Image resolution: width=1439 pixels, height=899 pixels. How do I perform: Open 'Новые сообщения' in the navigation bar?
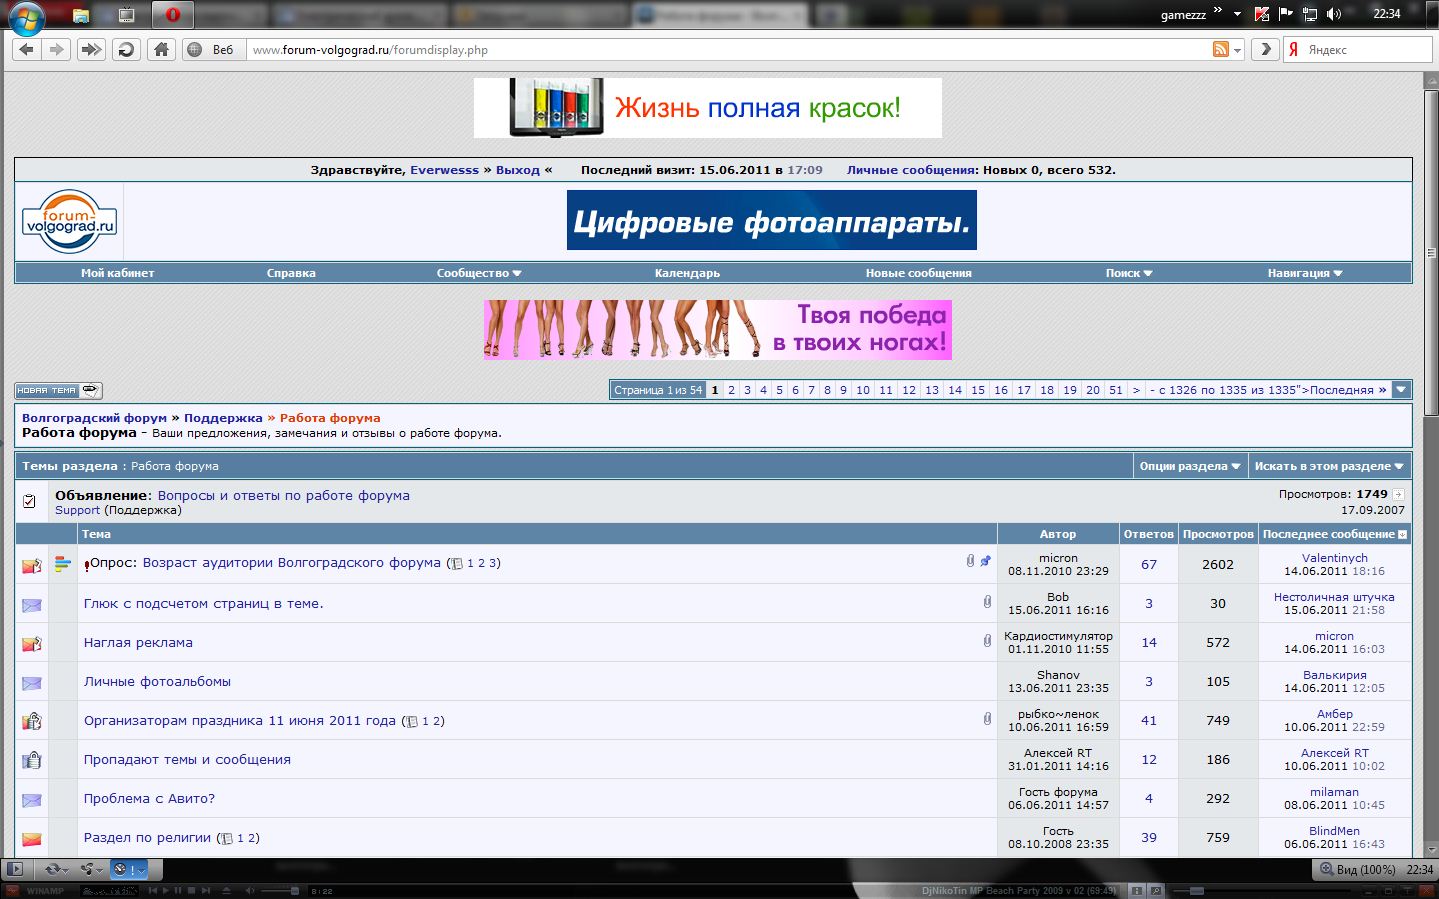[918, 273]
